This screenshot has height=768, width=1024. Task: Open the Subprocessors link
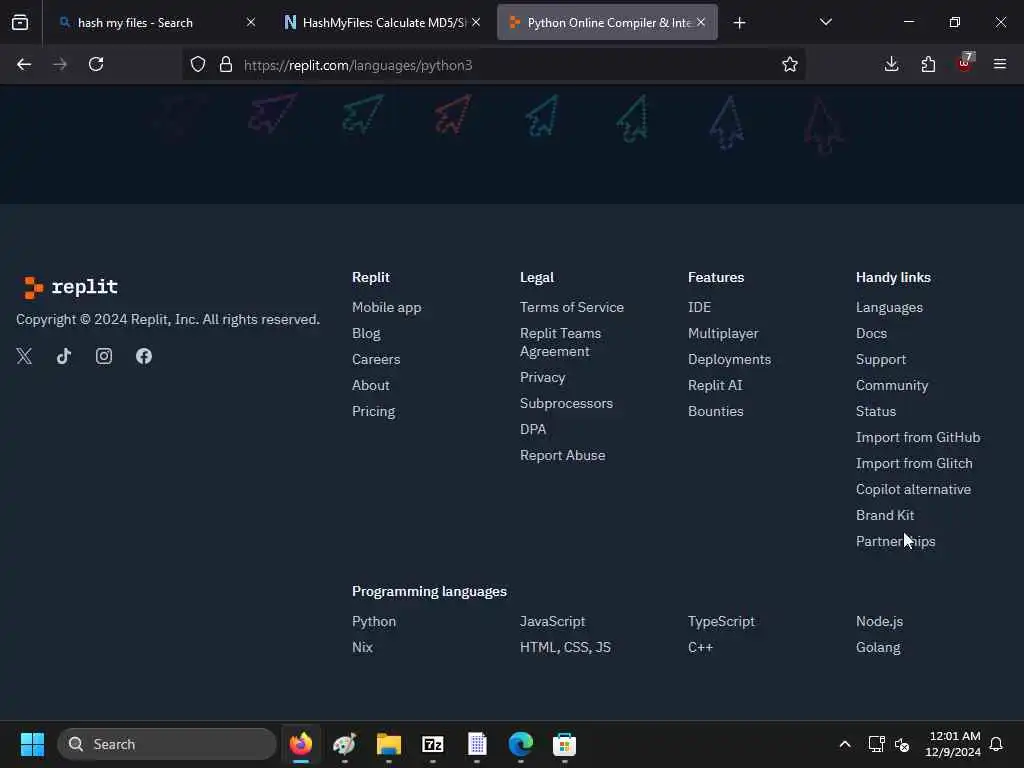pos(566,403)
